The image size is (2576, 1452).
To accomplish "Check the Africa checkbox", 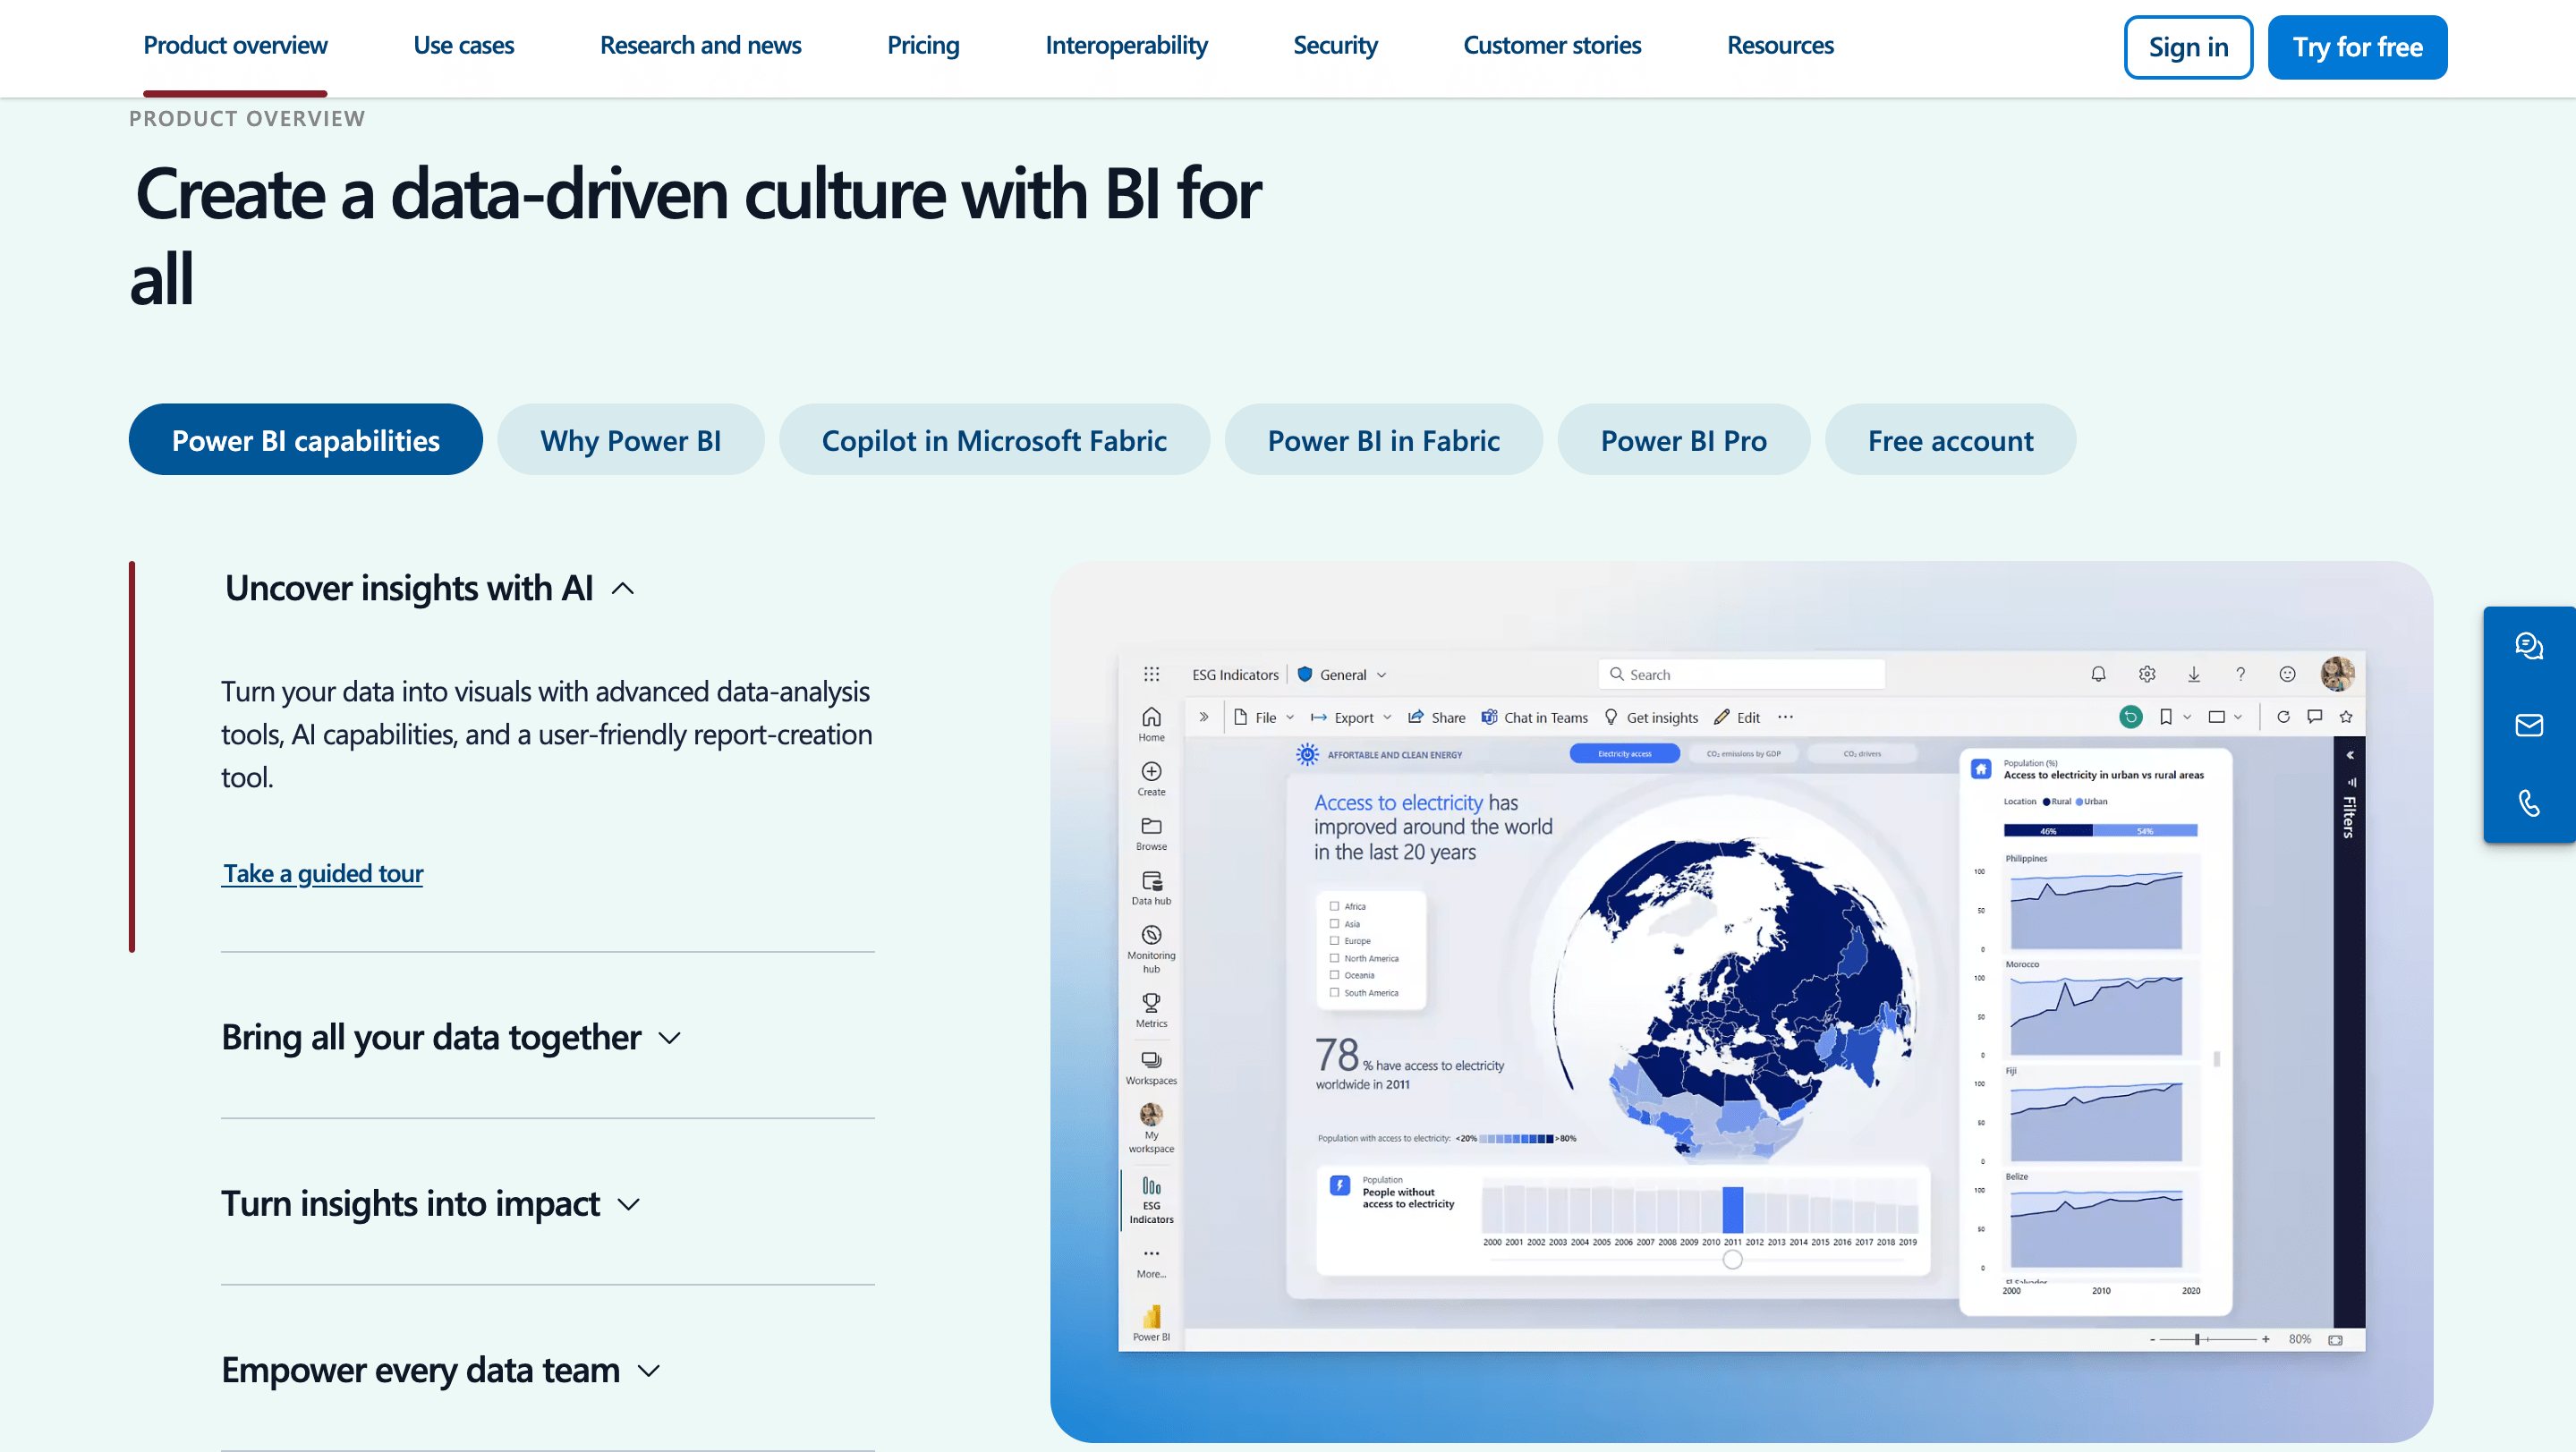I will click(1334, 906).
